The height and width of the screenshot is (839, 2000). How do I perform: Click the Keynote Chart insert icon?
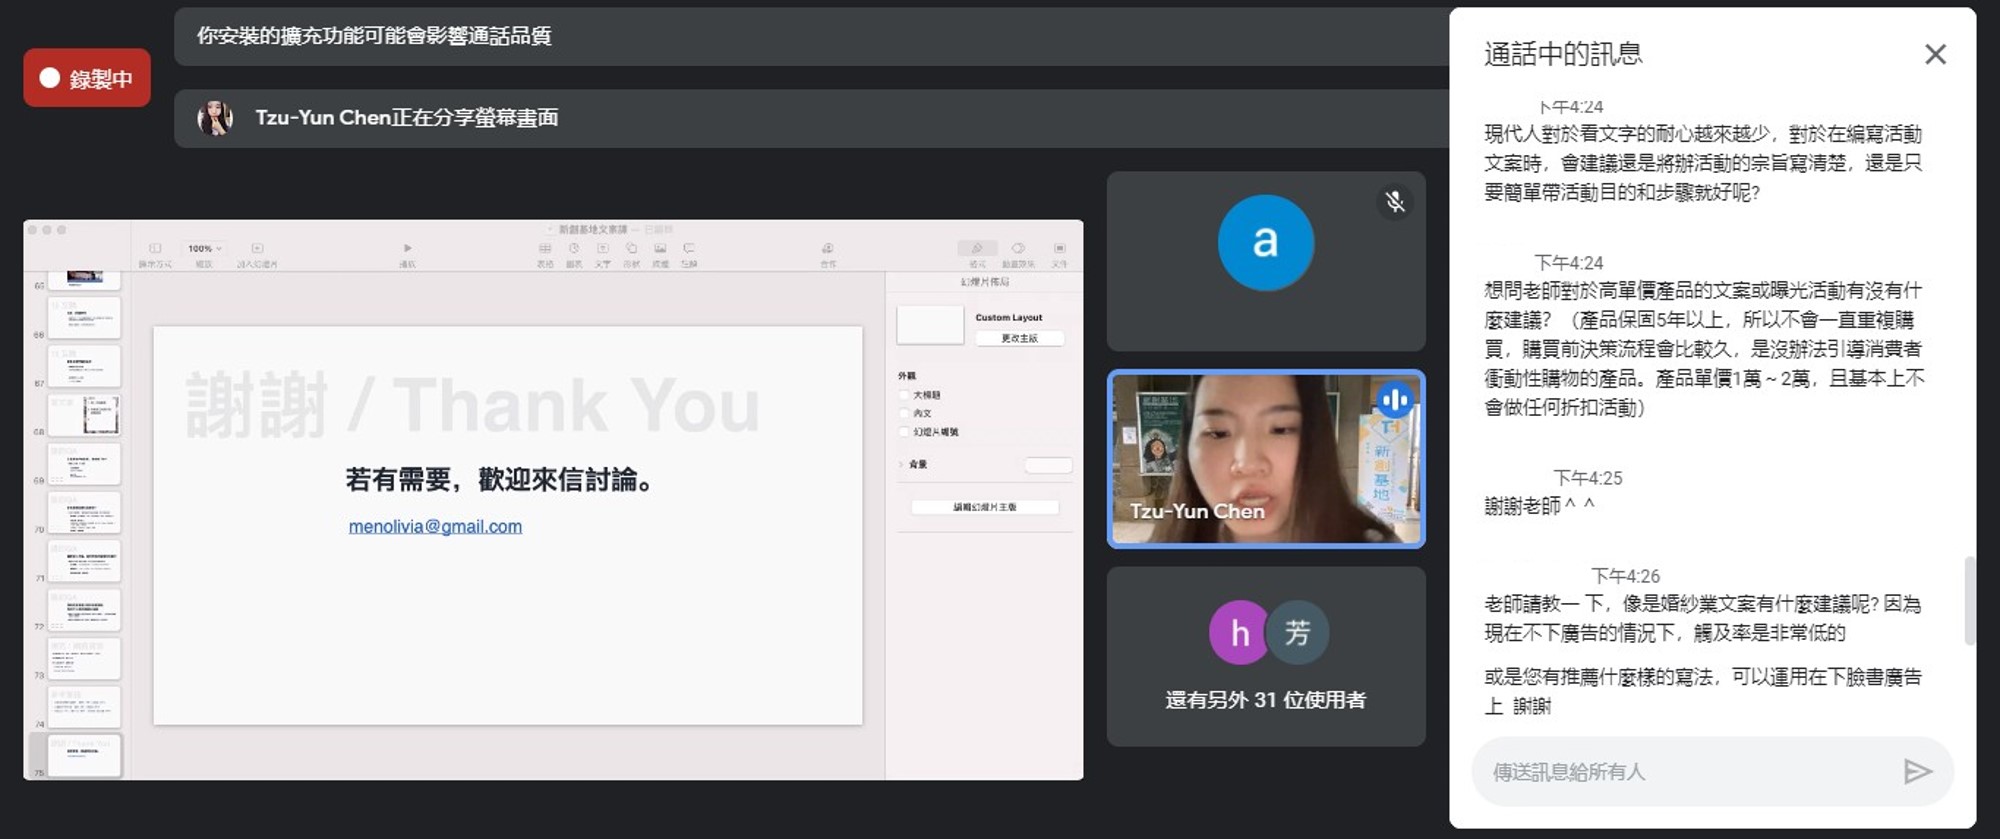tap(574, 248)
